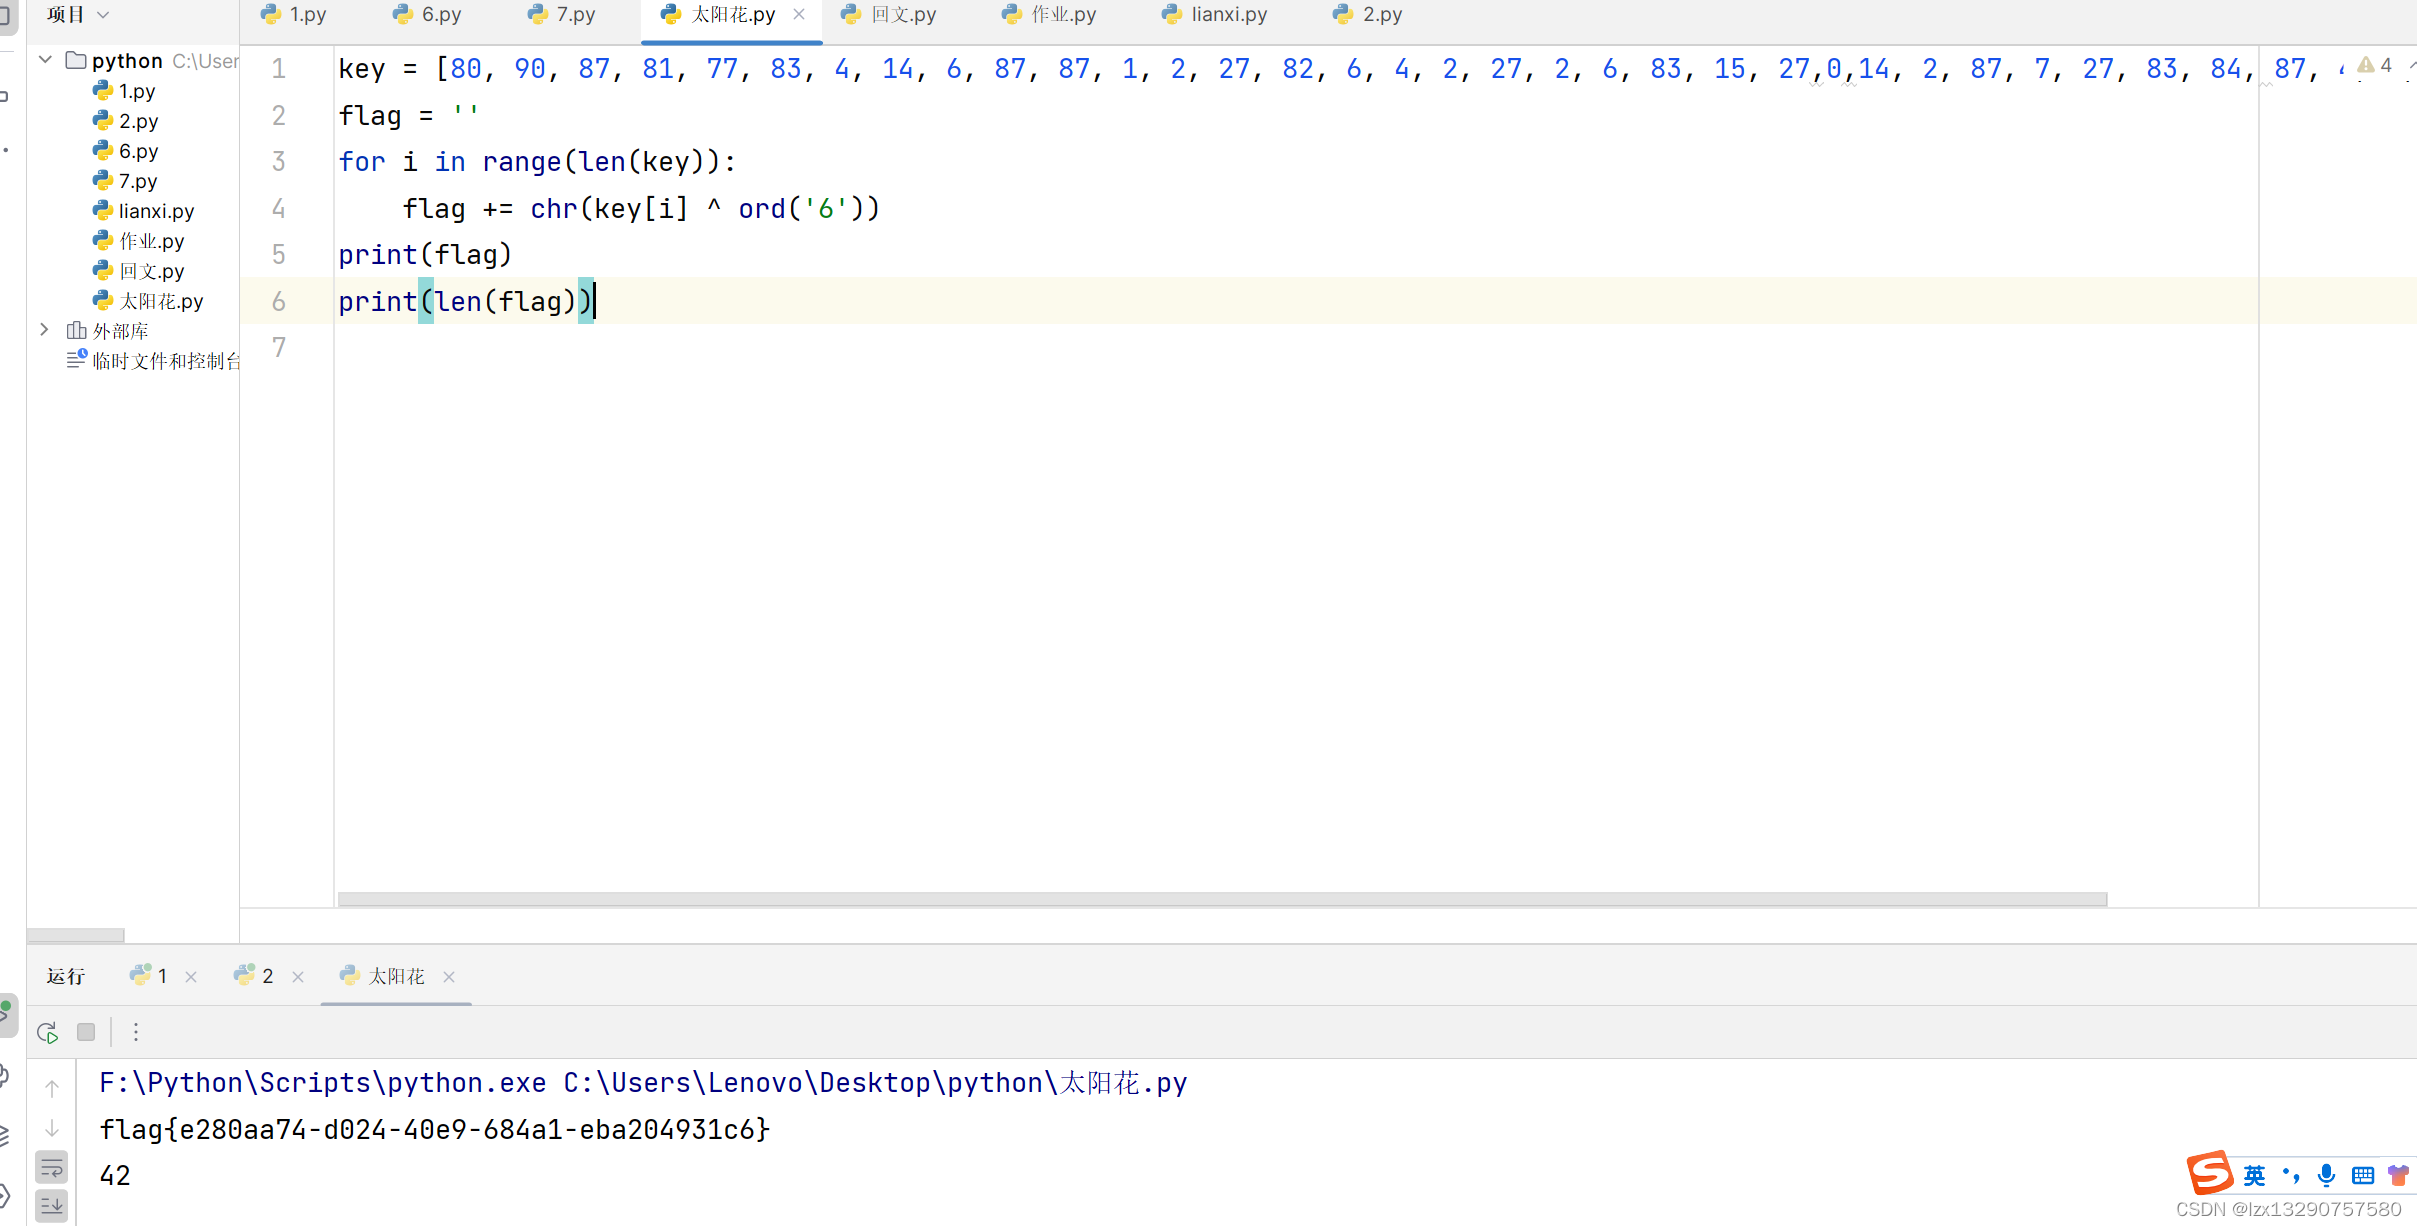Image resolution: width=2417 pixels, height=1226 pixels.
Task: Open the Sogou soft keyboard icon
Action: (2362, 1175)
